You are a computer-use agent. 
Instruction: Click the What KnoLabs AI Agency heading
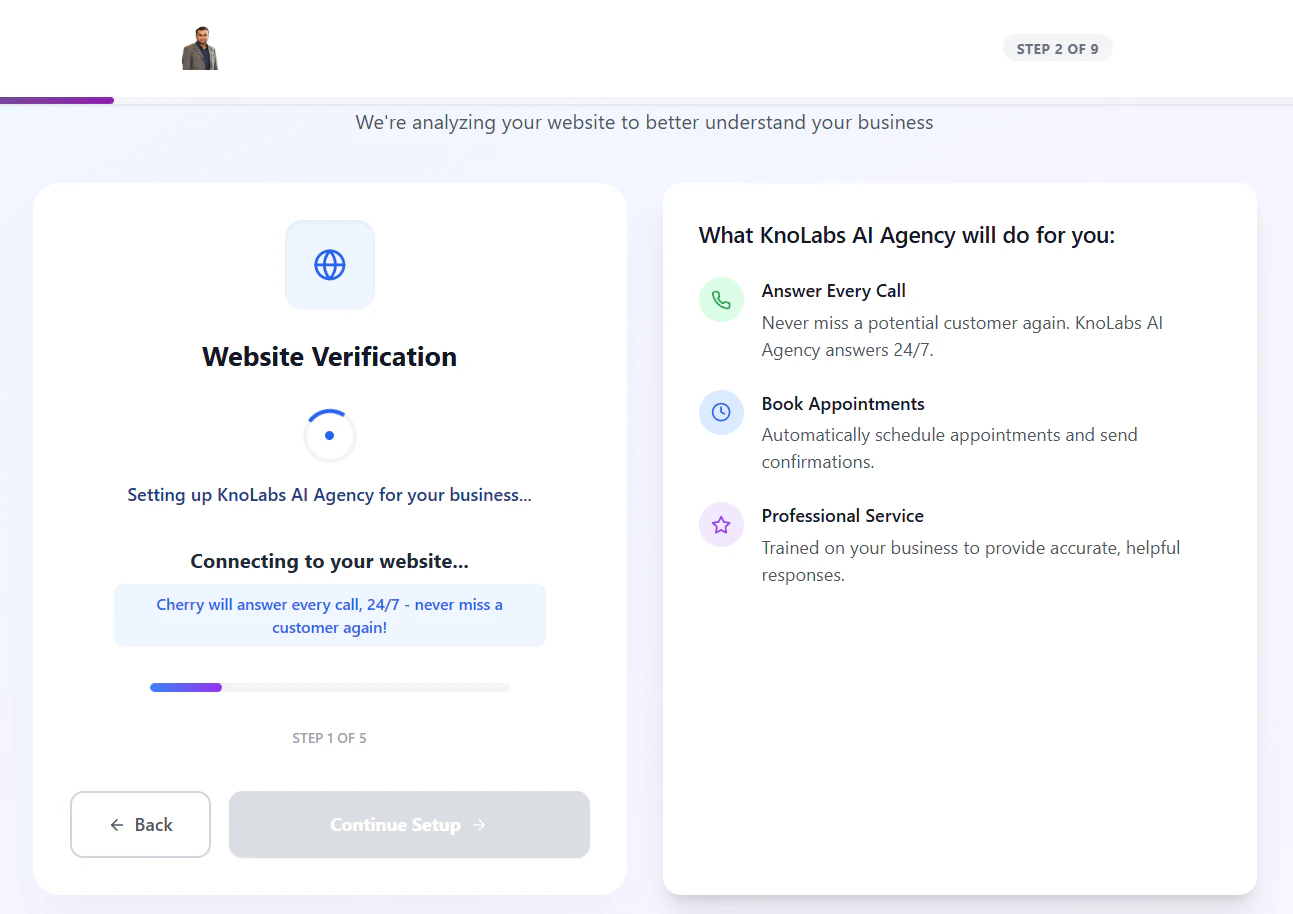(x=906, y=235)
